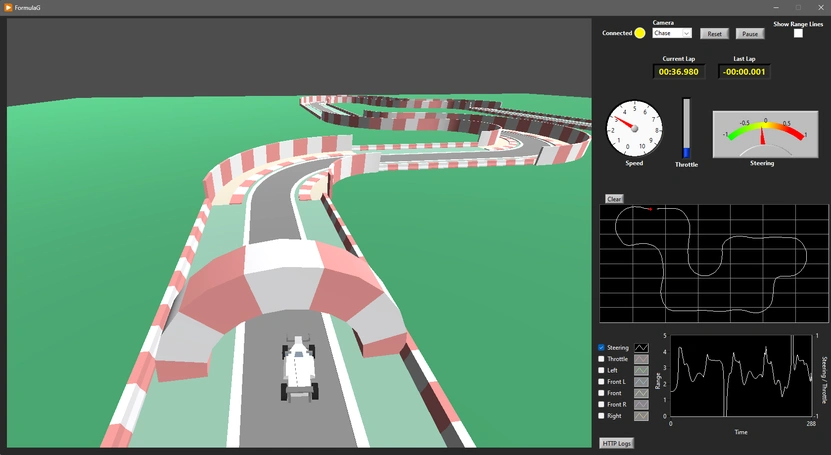Screen dimensions: 831x455
Task: Enable the Front plot checkbox
Action: 601,393
